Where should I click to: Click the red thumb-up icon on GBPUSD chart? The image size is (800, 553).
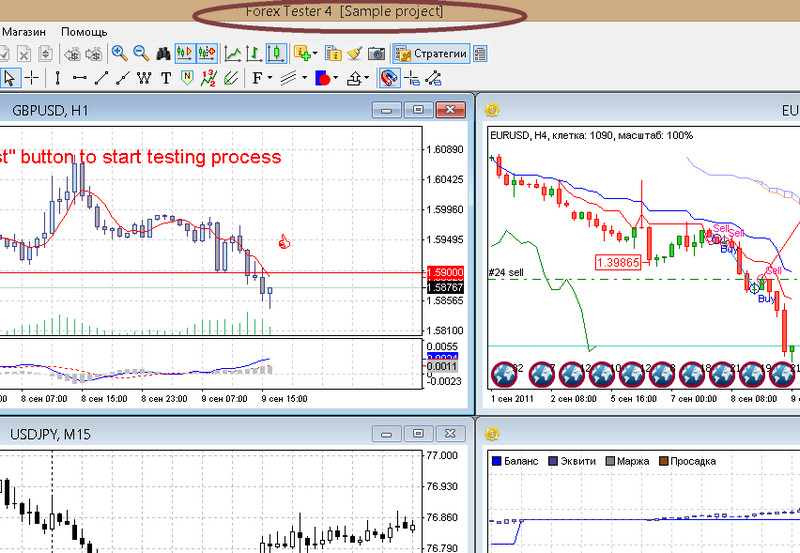(284, 242)
